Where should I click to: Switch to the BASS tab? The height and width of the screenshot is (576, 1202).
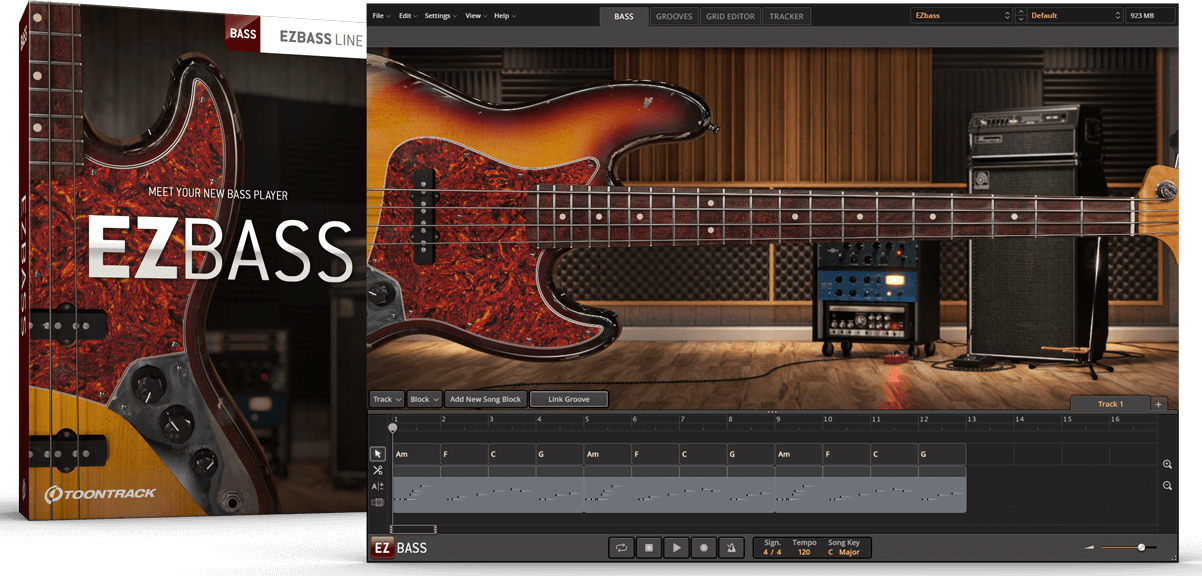pyautogui.click(x=623, y=16)
